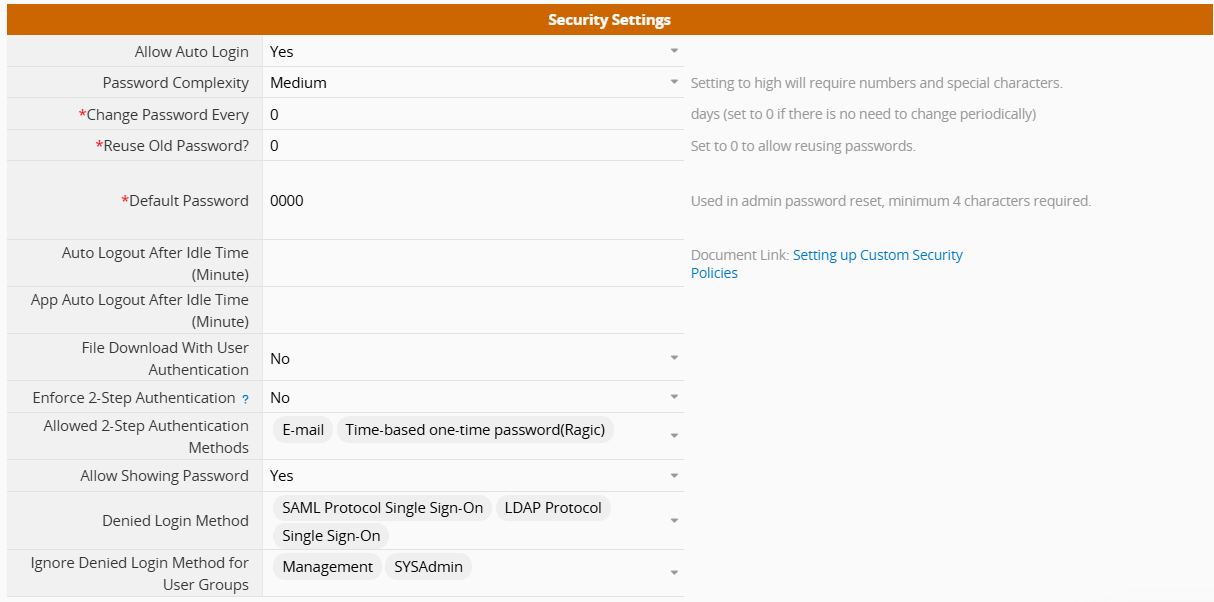Image resolution: width=1214 pixels, height=602 pixels.
Task: Open Enforce 2-Step Authentication dropdown
Action: click(x=674, y=397)
